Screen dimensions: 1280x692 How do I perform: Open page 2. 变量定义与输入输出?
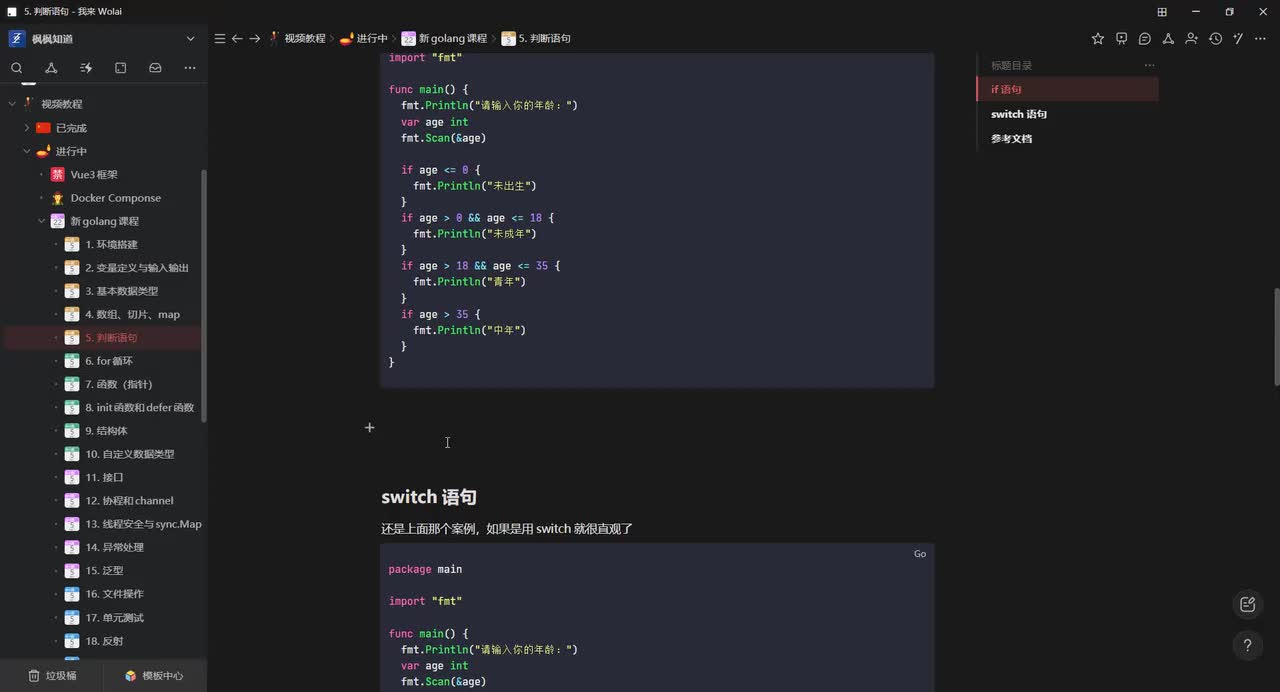pos(136,268)
